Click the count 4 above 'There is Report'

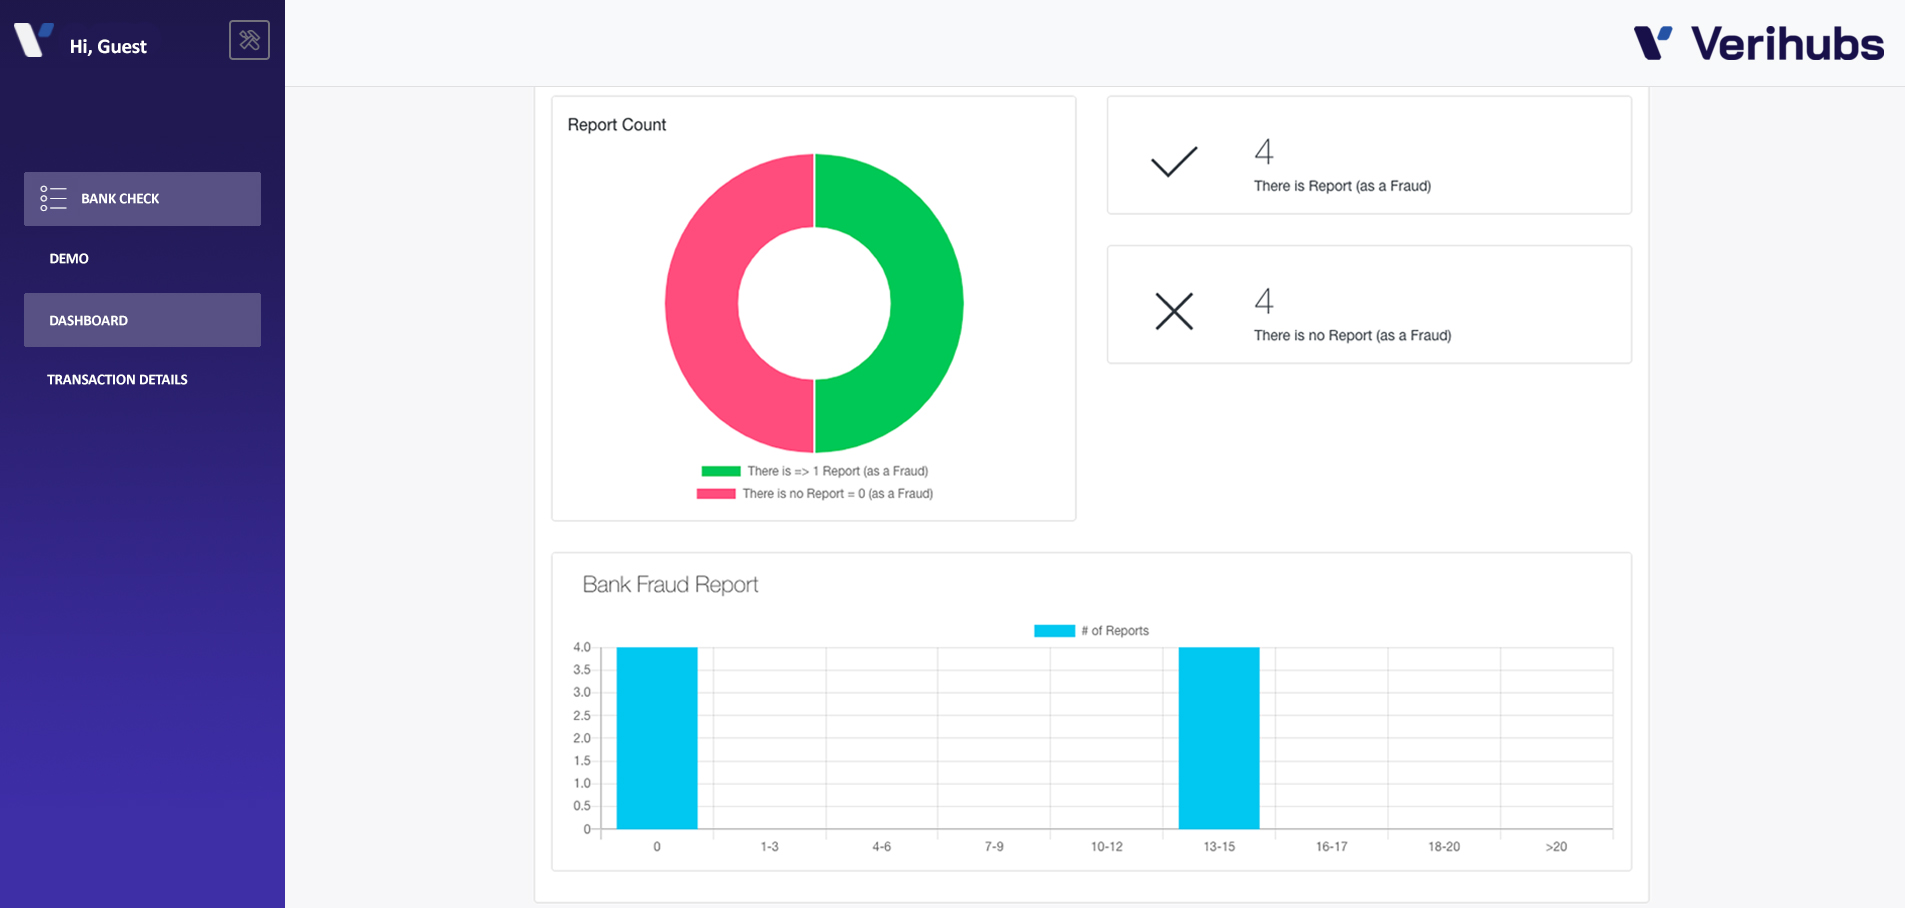point(1264,152)
